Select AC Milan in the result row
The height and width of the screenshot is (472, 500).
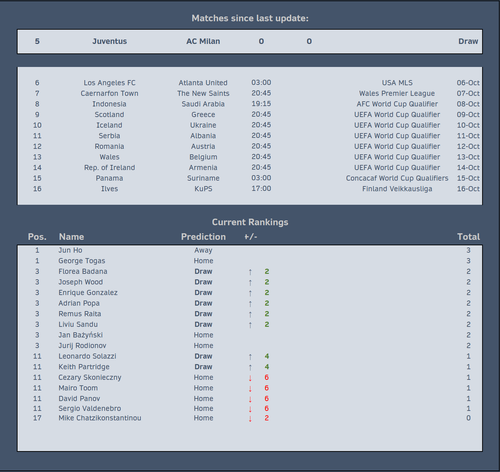tap(203, 41)
